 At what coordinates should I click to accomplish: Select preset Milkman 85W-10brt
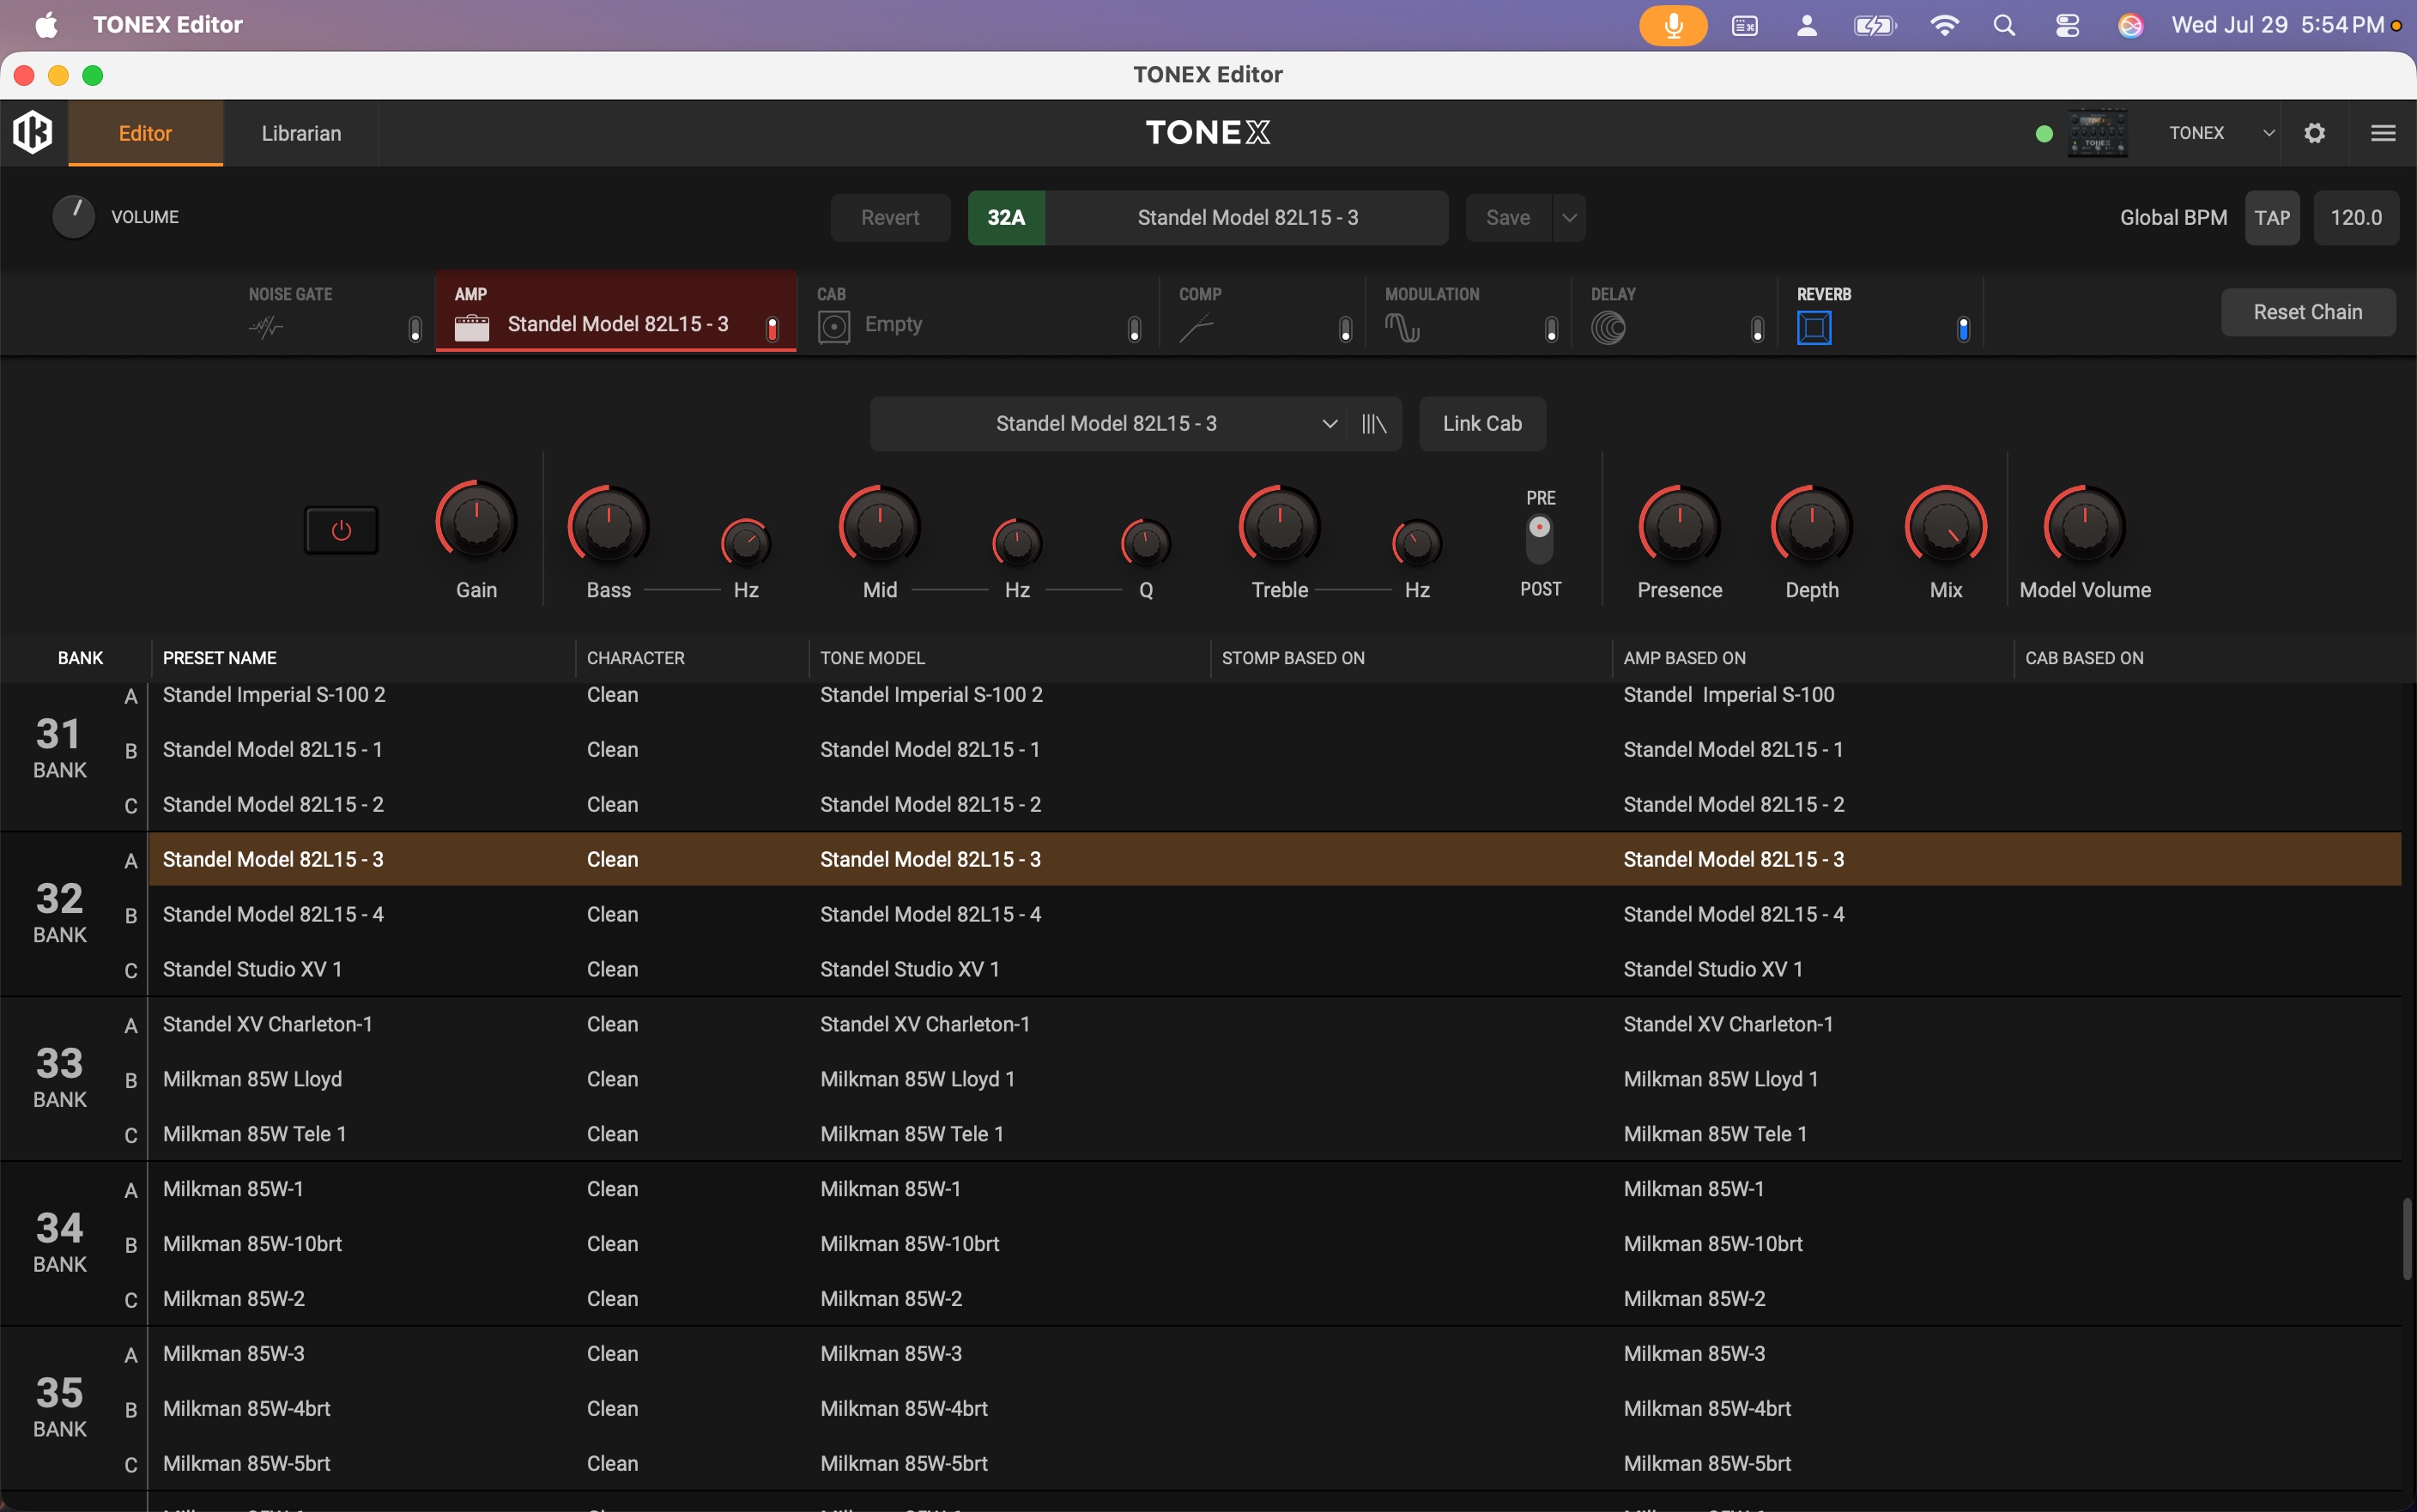pos(1275,1244)
